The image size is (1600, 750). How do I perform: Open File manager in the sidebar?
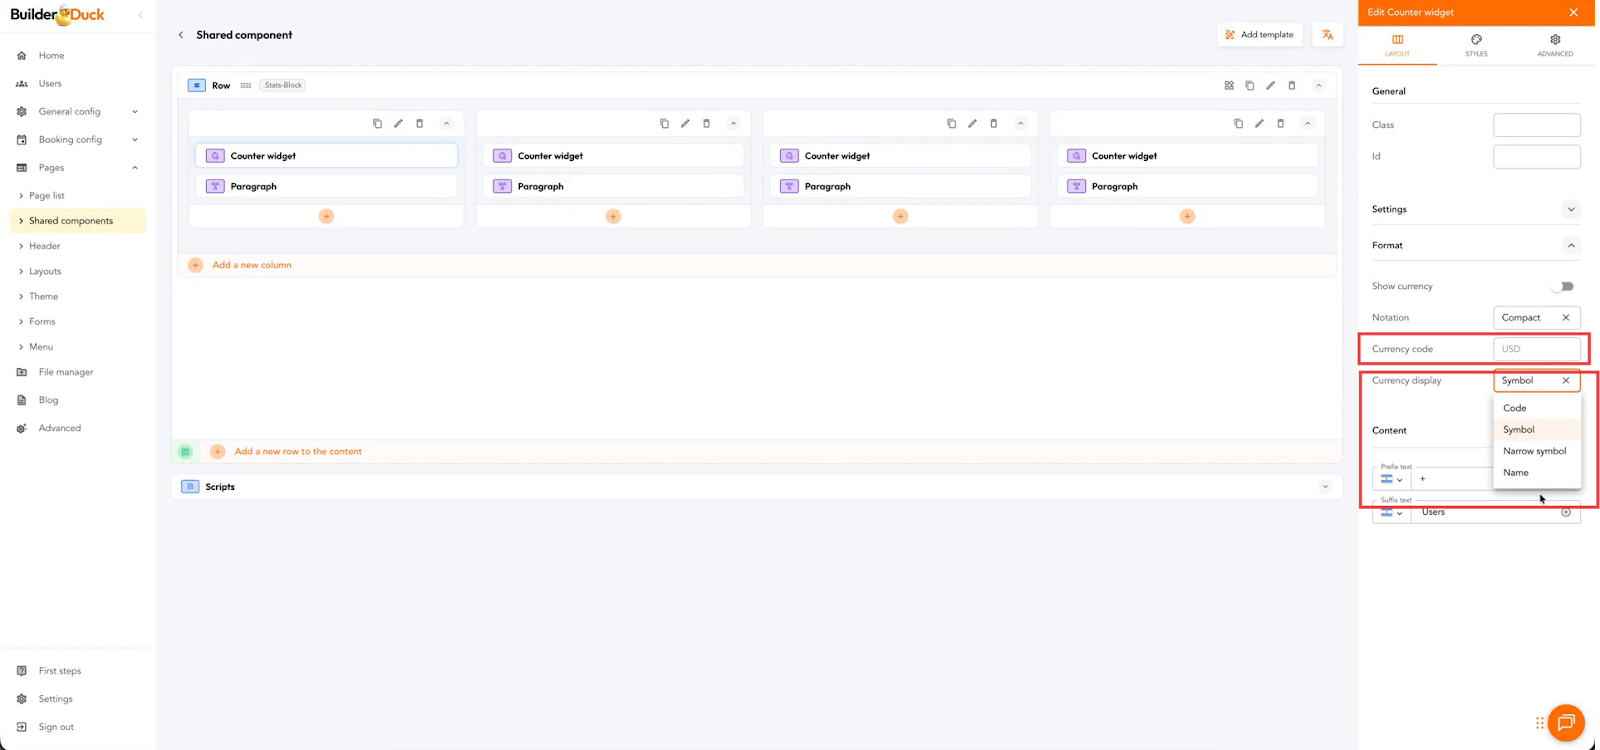point(66,372)
